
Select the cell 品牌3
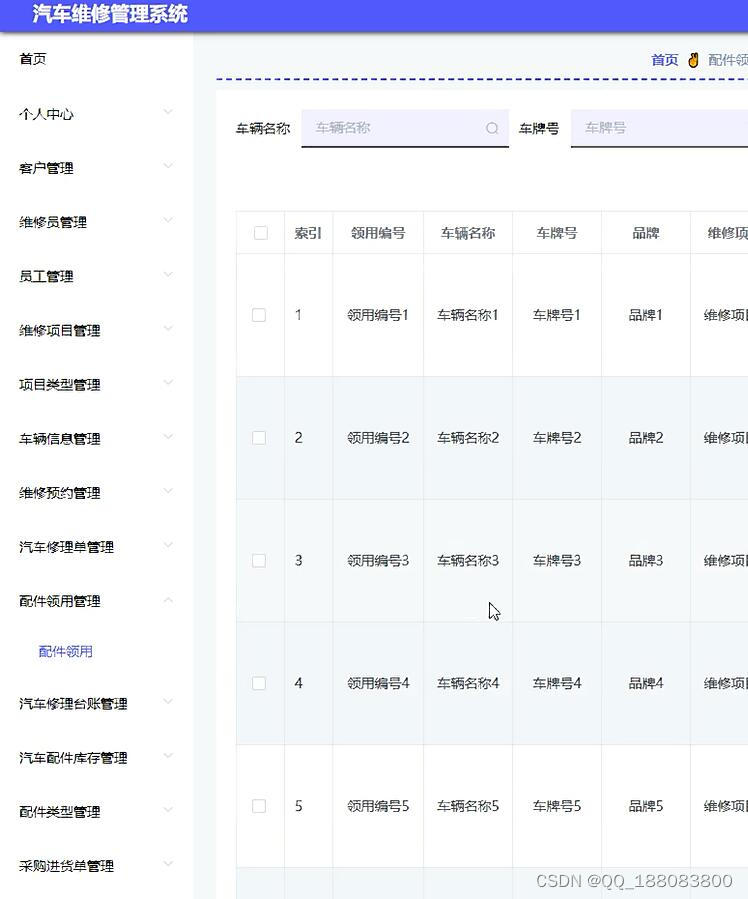(646, 561)
